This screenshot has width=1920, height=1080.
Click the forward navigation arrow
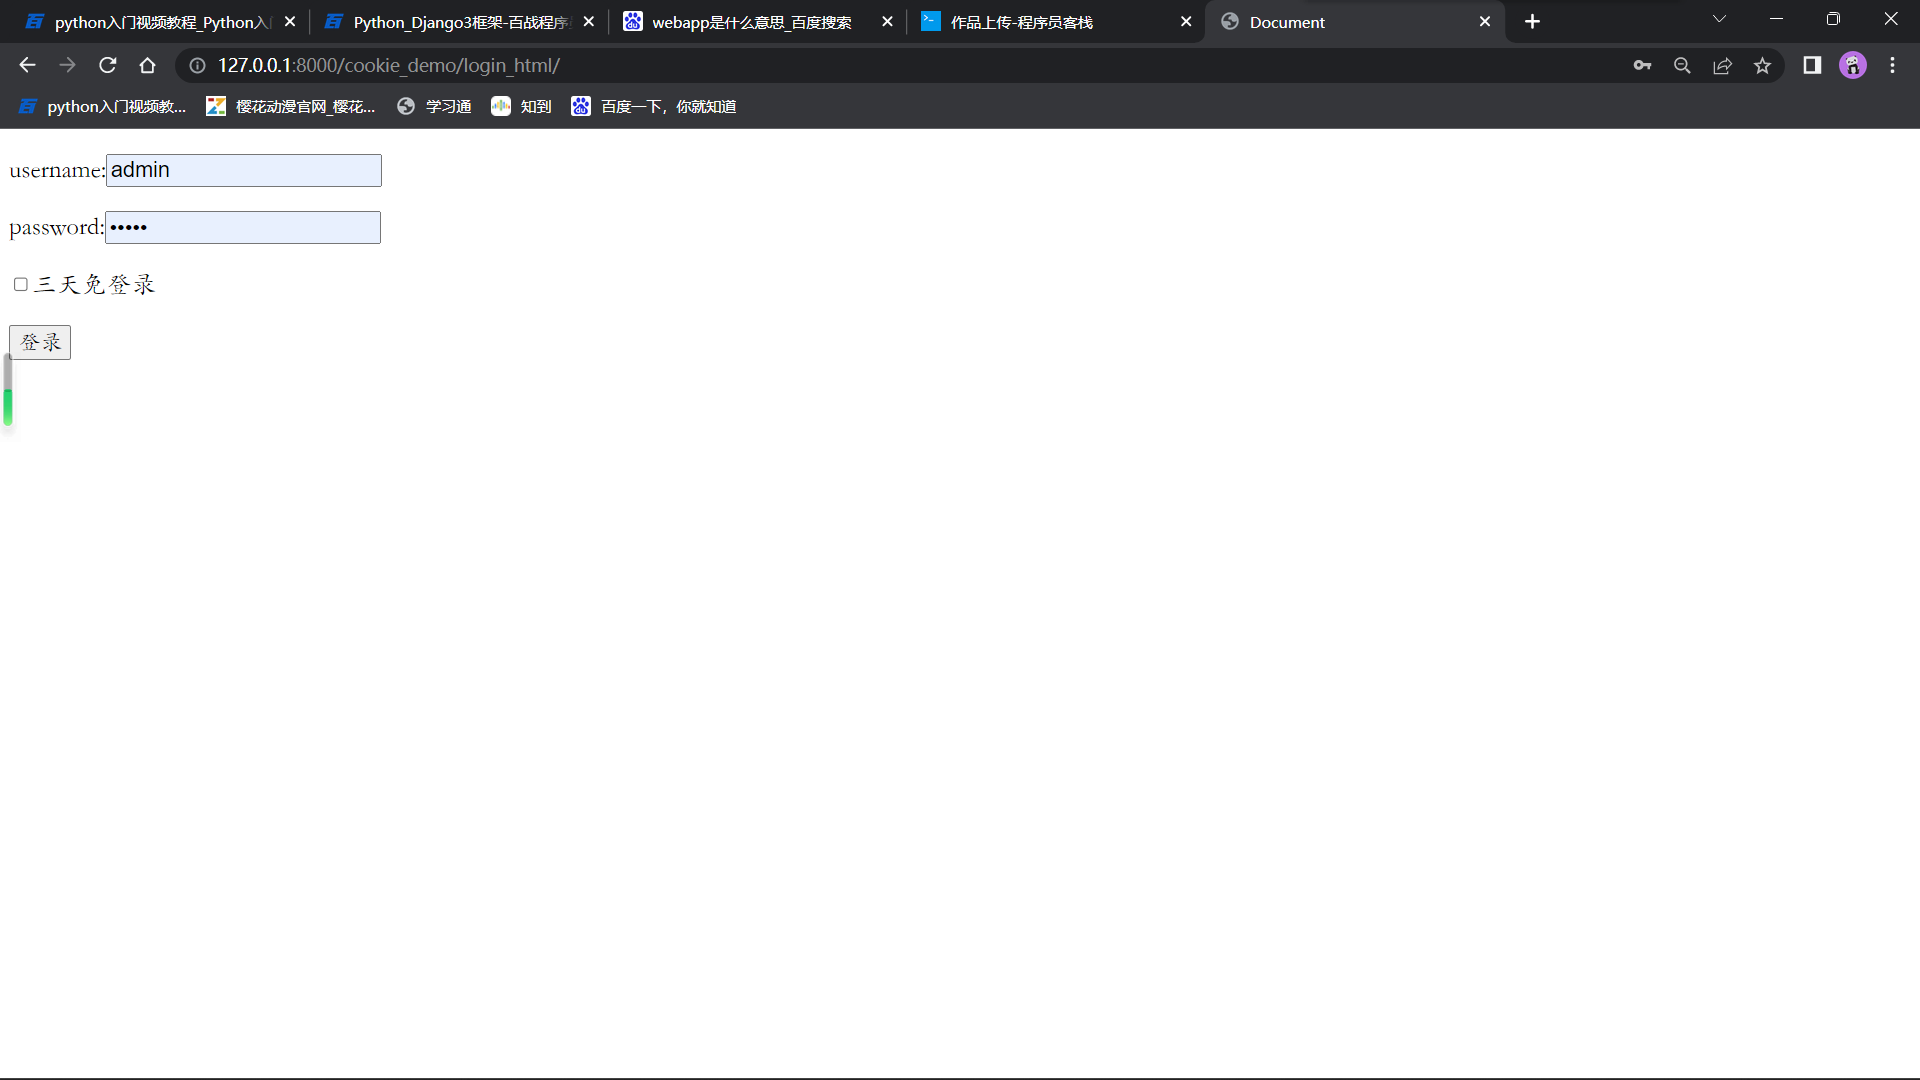pyautogui.click(x=67, y=65)
